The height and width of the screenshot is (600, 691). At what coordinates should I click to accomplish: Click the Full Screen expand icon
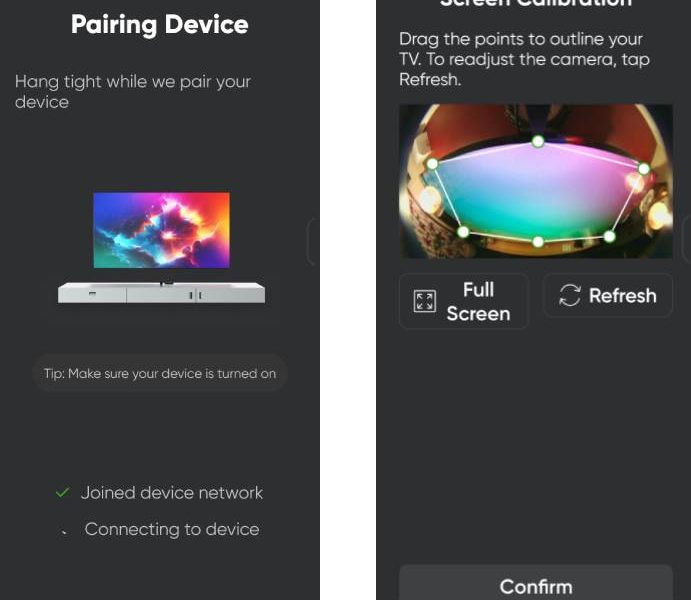[425, 301]
